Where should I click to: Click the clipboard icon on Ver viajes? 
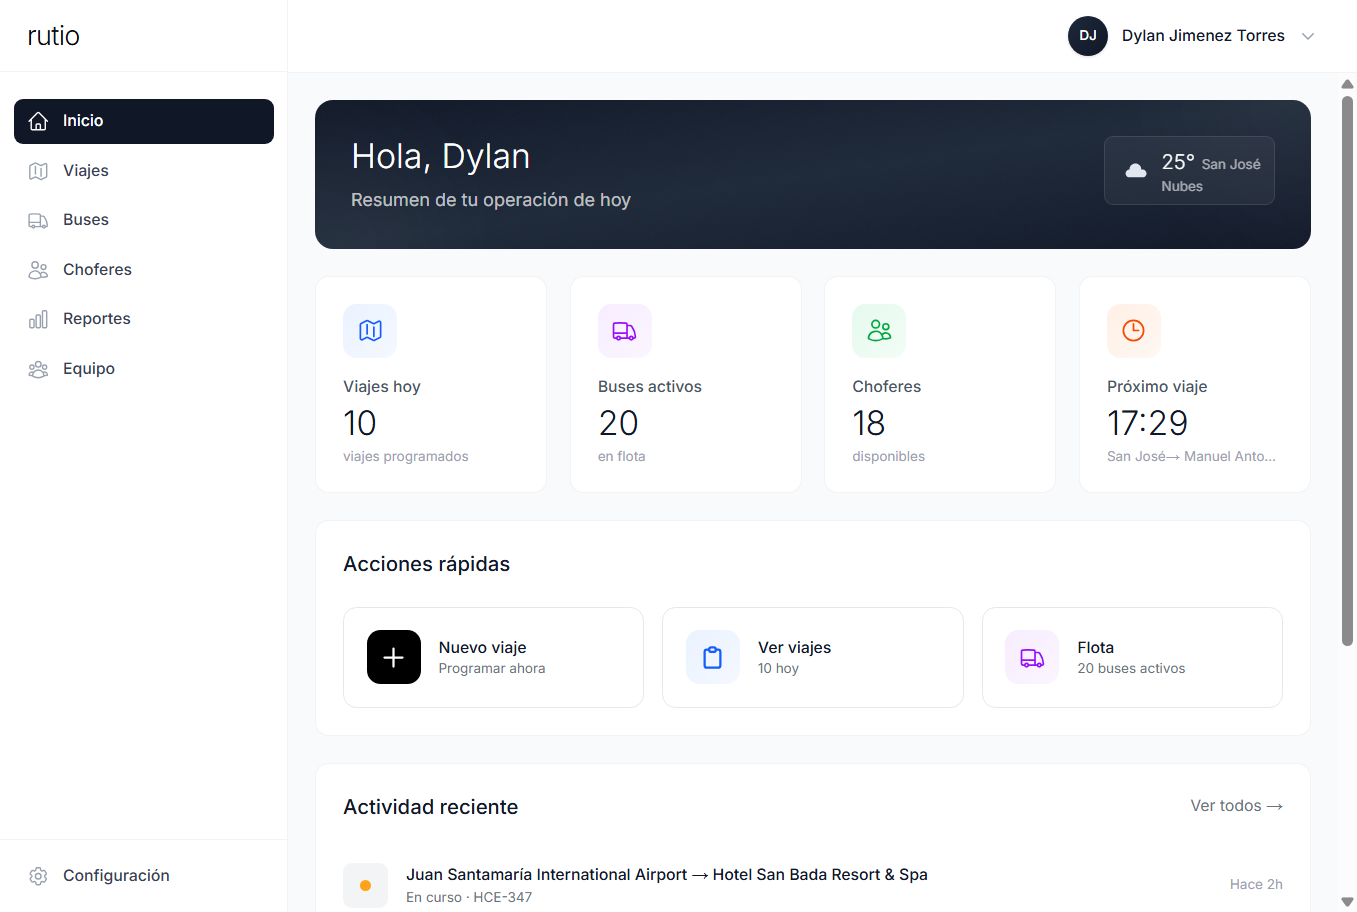pos(712,657)
